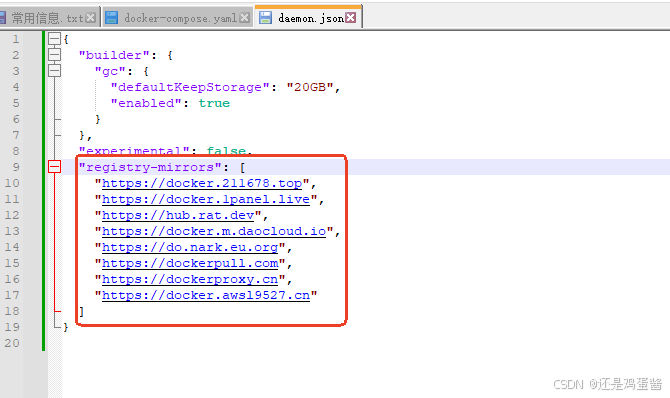Image resolution: width=670 pixels, height=398 pixels.
Task: Close the 常用信息.txt tab
Action: pos(90,18)
